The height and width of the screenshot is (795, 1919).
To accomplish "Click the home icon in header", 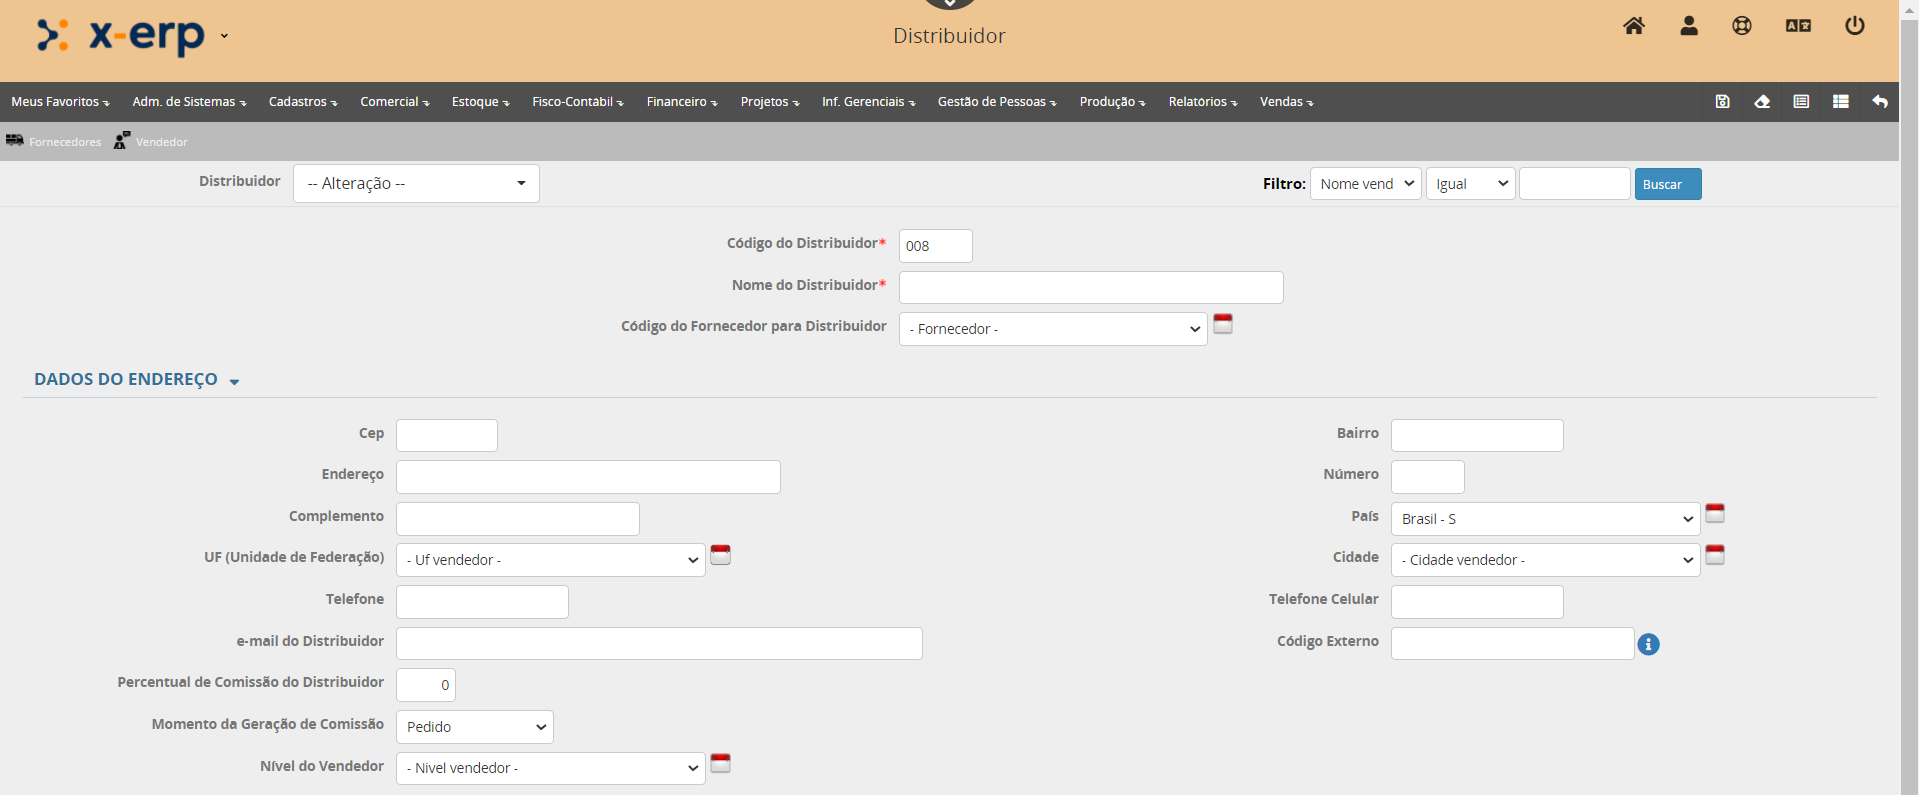I will point(1633,26).
